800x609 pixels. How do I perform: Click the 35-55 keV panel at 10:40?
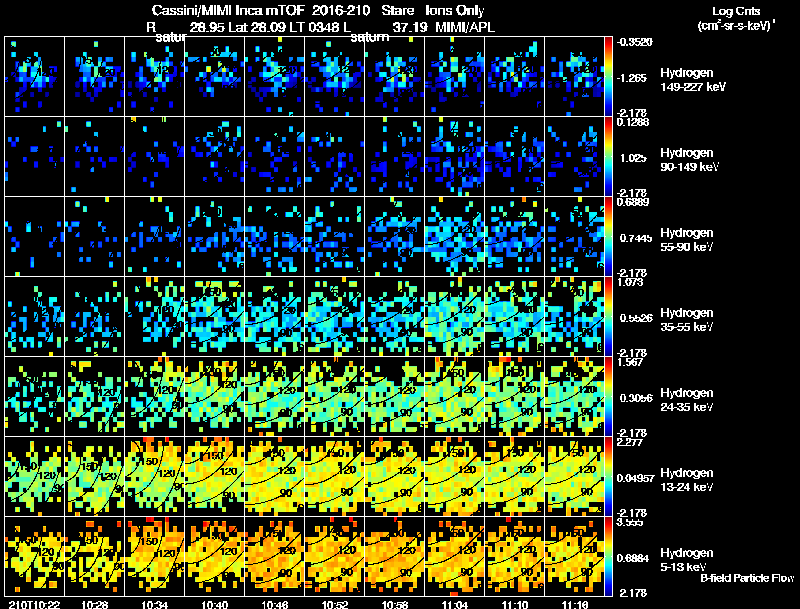point(215,317)
